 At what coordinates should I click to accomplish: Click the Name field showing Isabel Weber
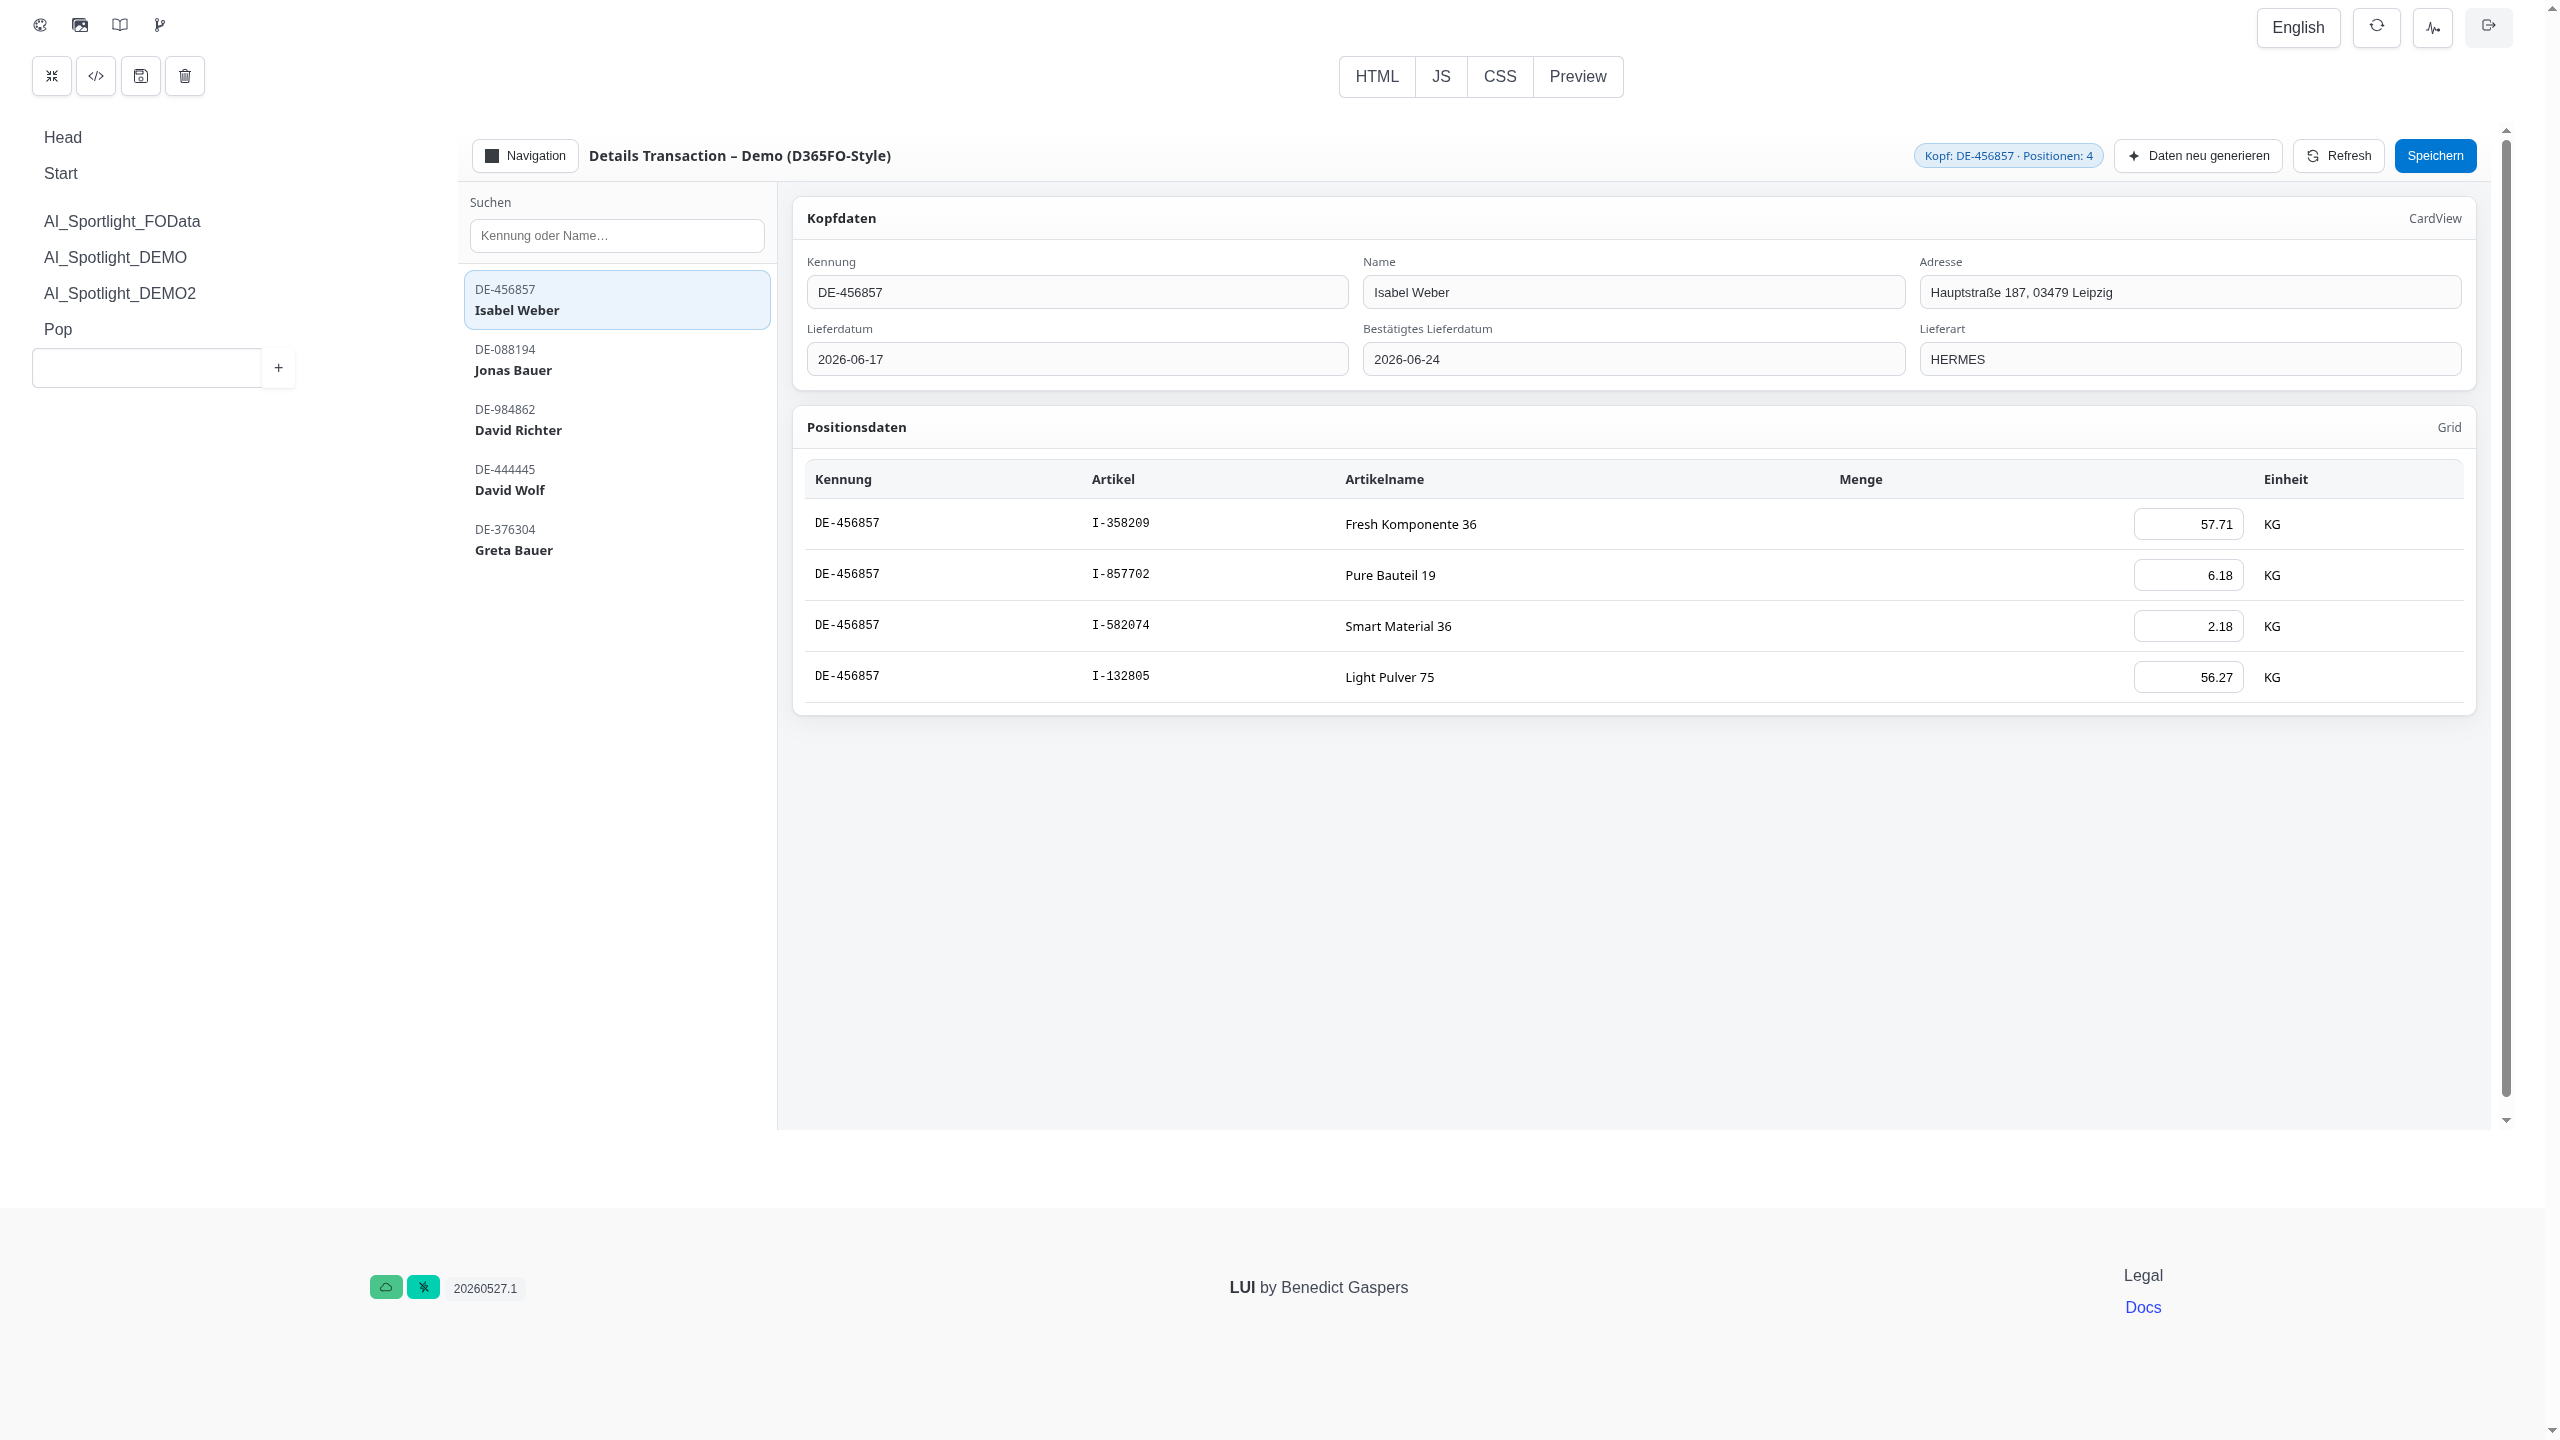(1634, 292)
